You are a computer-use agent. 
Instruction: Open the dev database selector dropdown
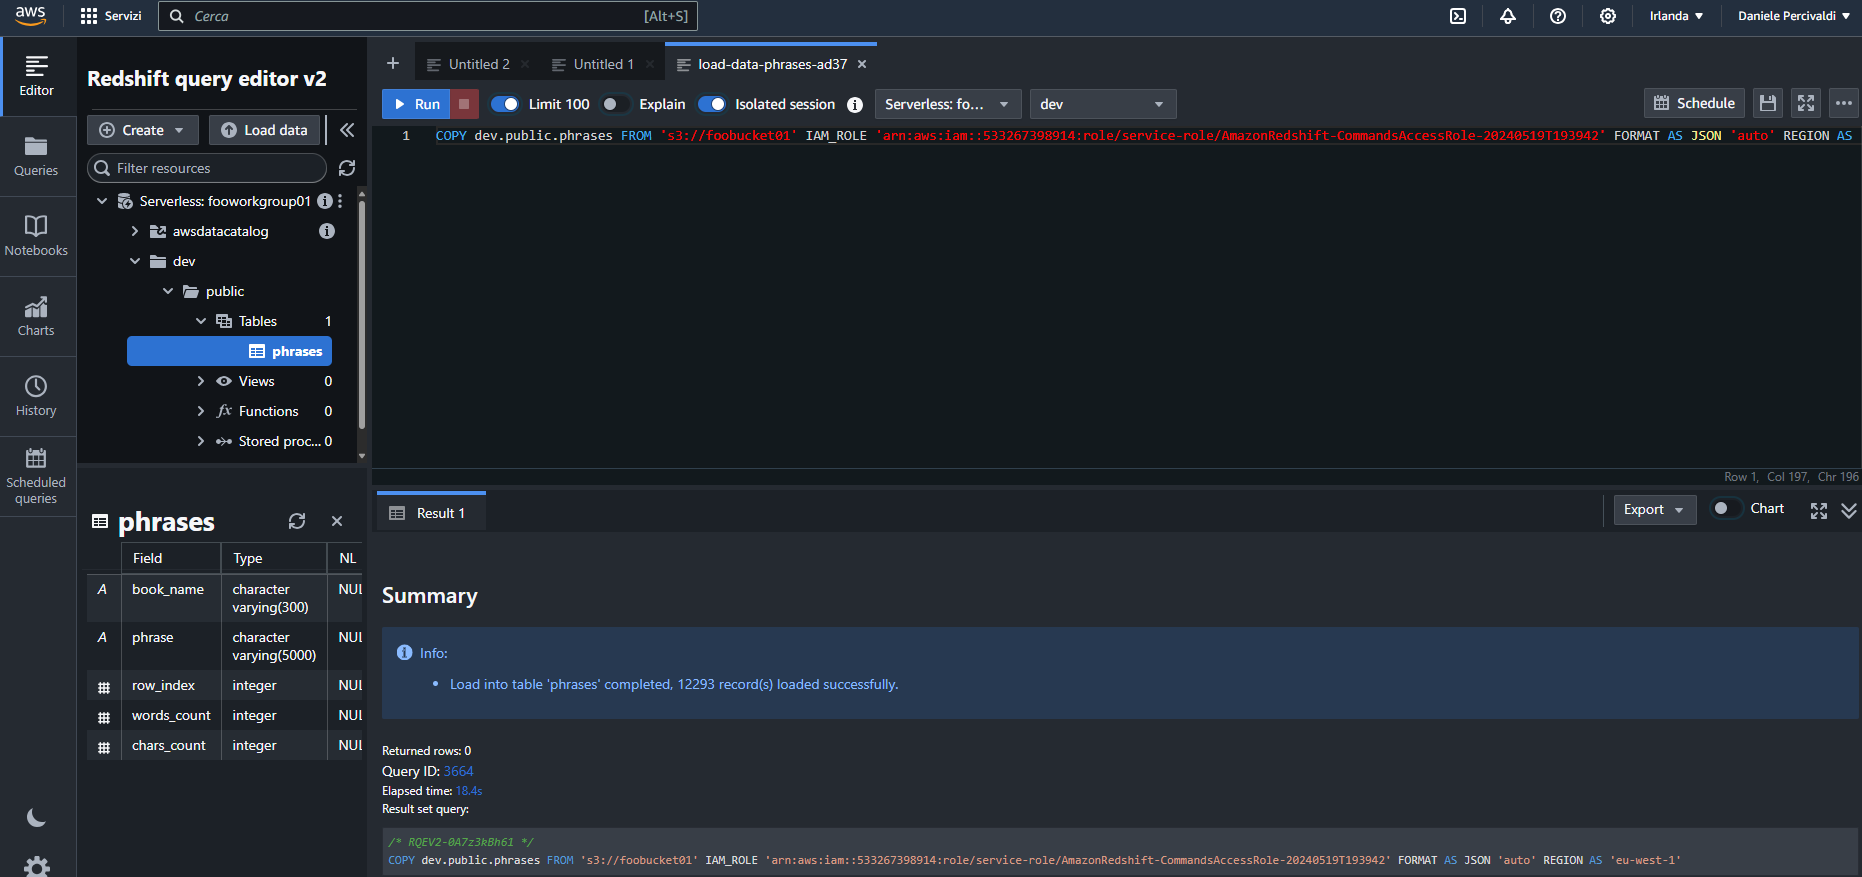1103,104
